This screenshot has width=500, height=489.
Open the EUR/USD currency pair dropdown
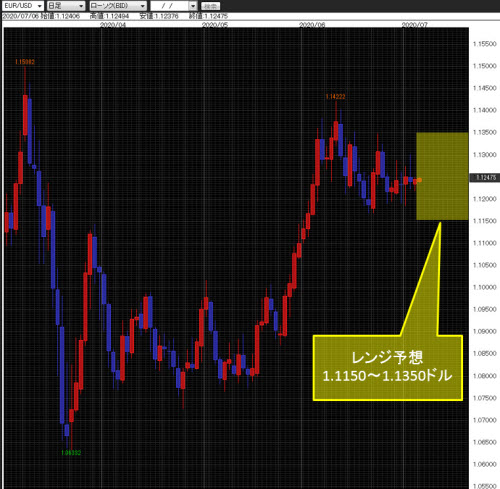coord(23,6)
